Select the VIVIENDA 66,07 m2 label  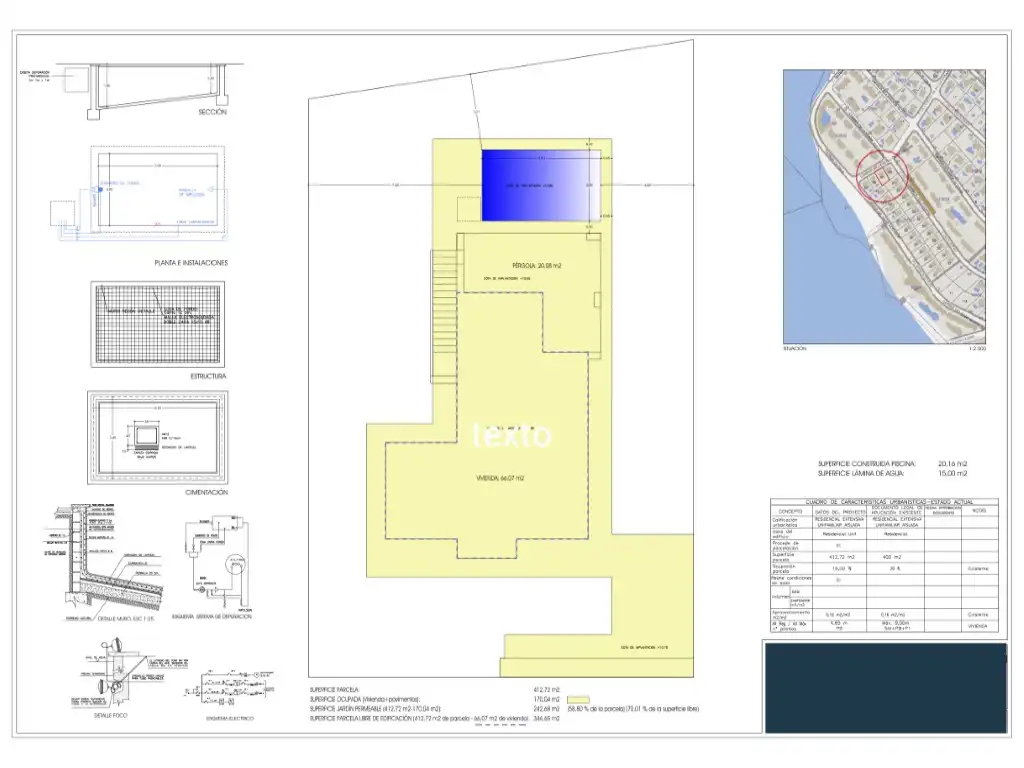click(500, 478)
